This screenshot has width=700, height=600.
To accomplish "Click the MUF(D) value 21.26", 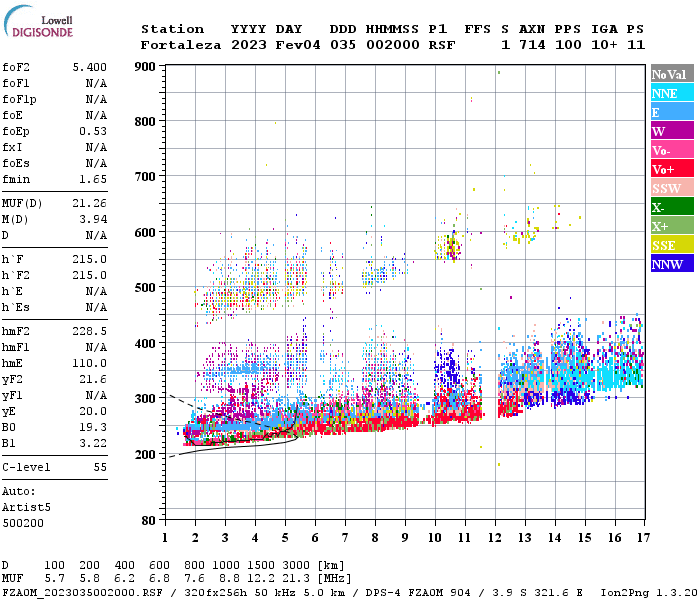I will pos(90,203).
